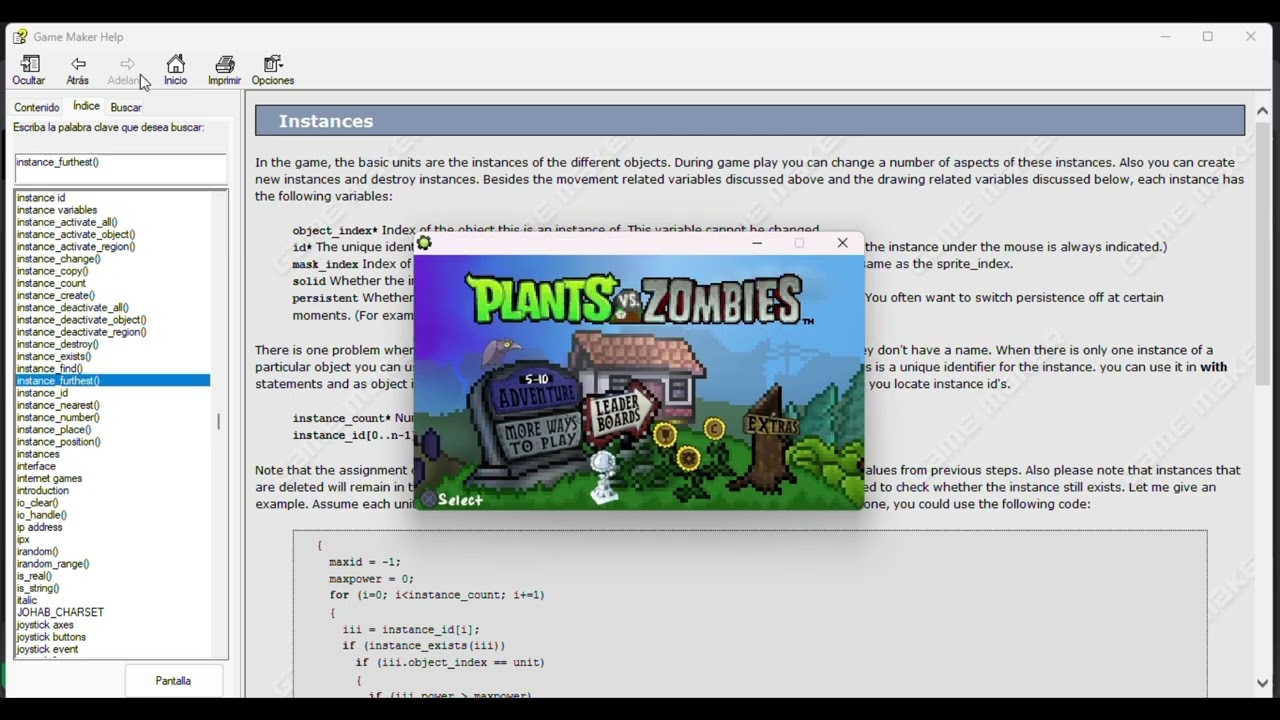1280x720 pixels.
Task: Click the Inicio home icon
Action: [176, 70]
